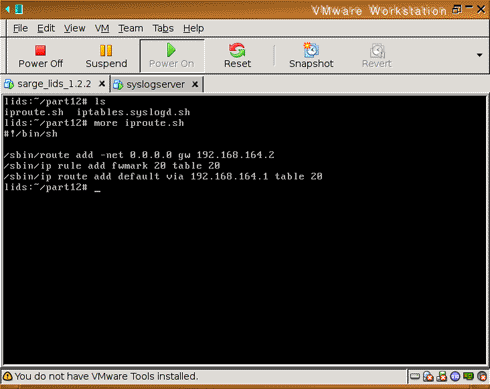The height and width of the screenshot is (389, 490).
Task: Click the disconnected sound device status icon
Action: (482, 376)
